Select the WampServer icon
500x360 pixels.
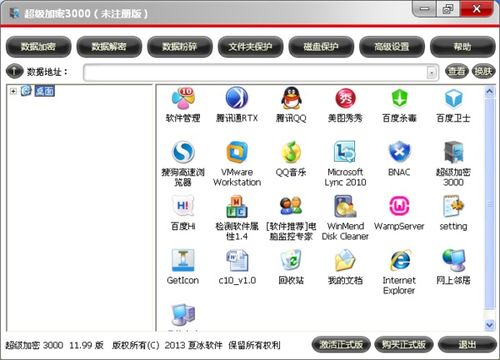399,207
